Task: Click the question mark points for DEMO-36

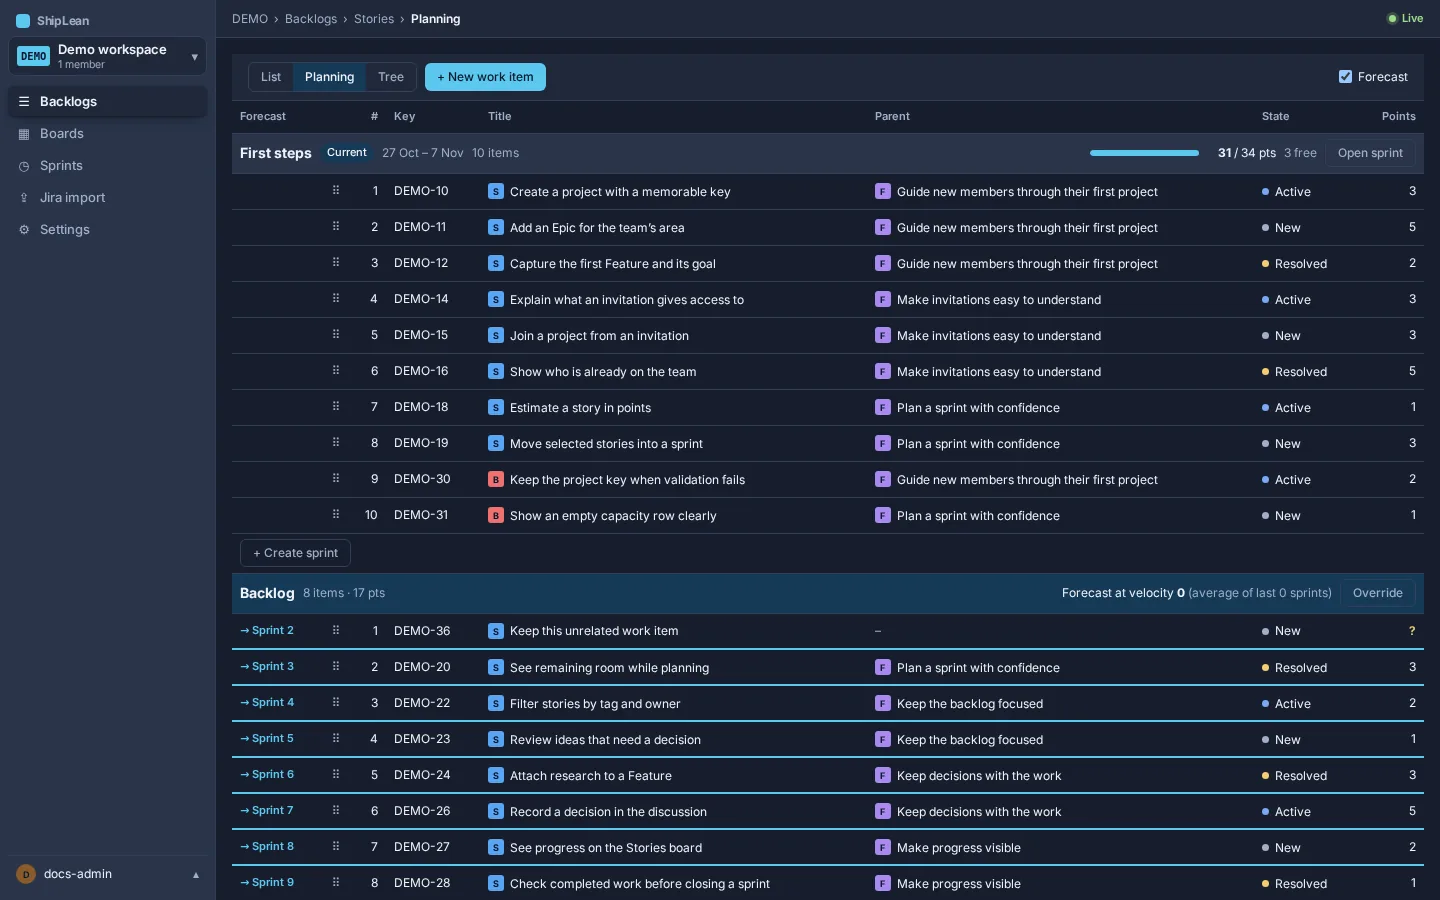Action: point(1412,631)
